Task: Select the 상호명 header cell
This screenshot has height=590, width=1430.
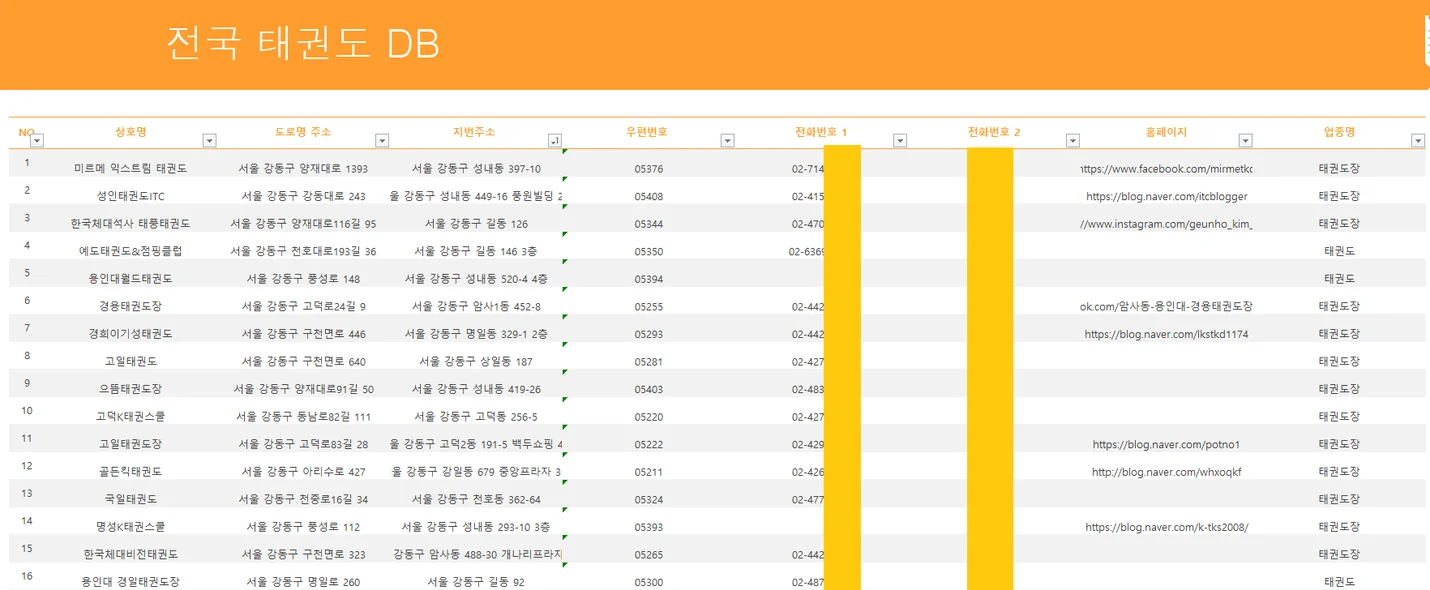Action: pos(131,132)
